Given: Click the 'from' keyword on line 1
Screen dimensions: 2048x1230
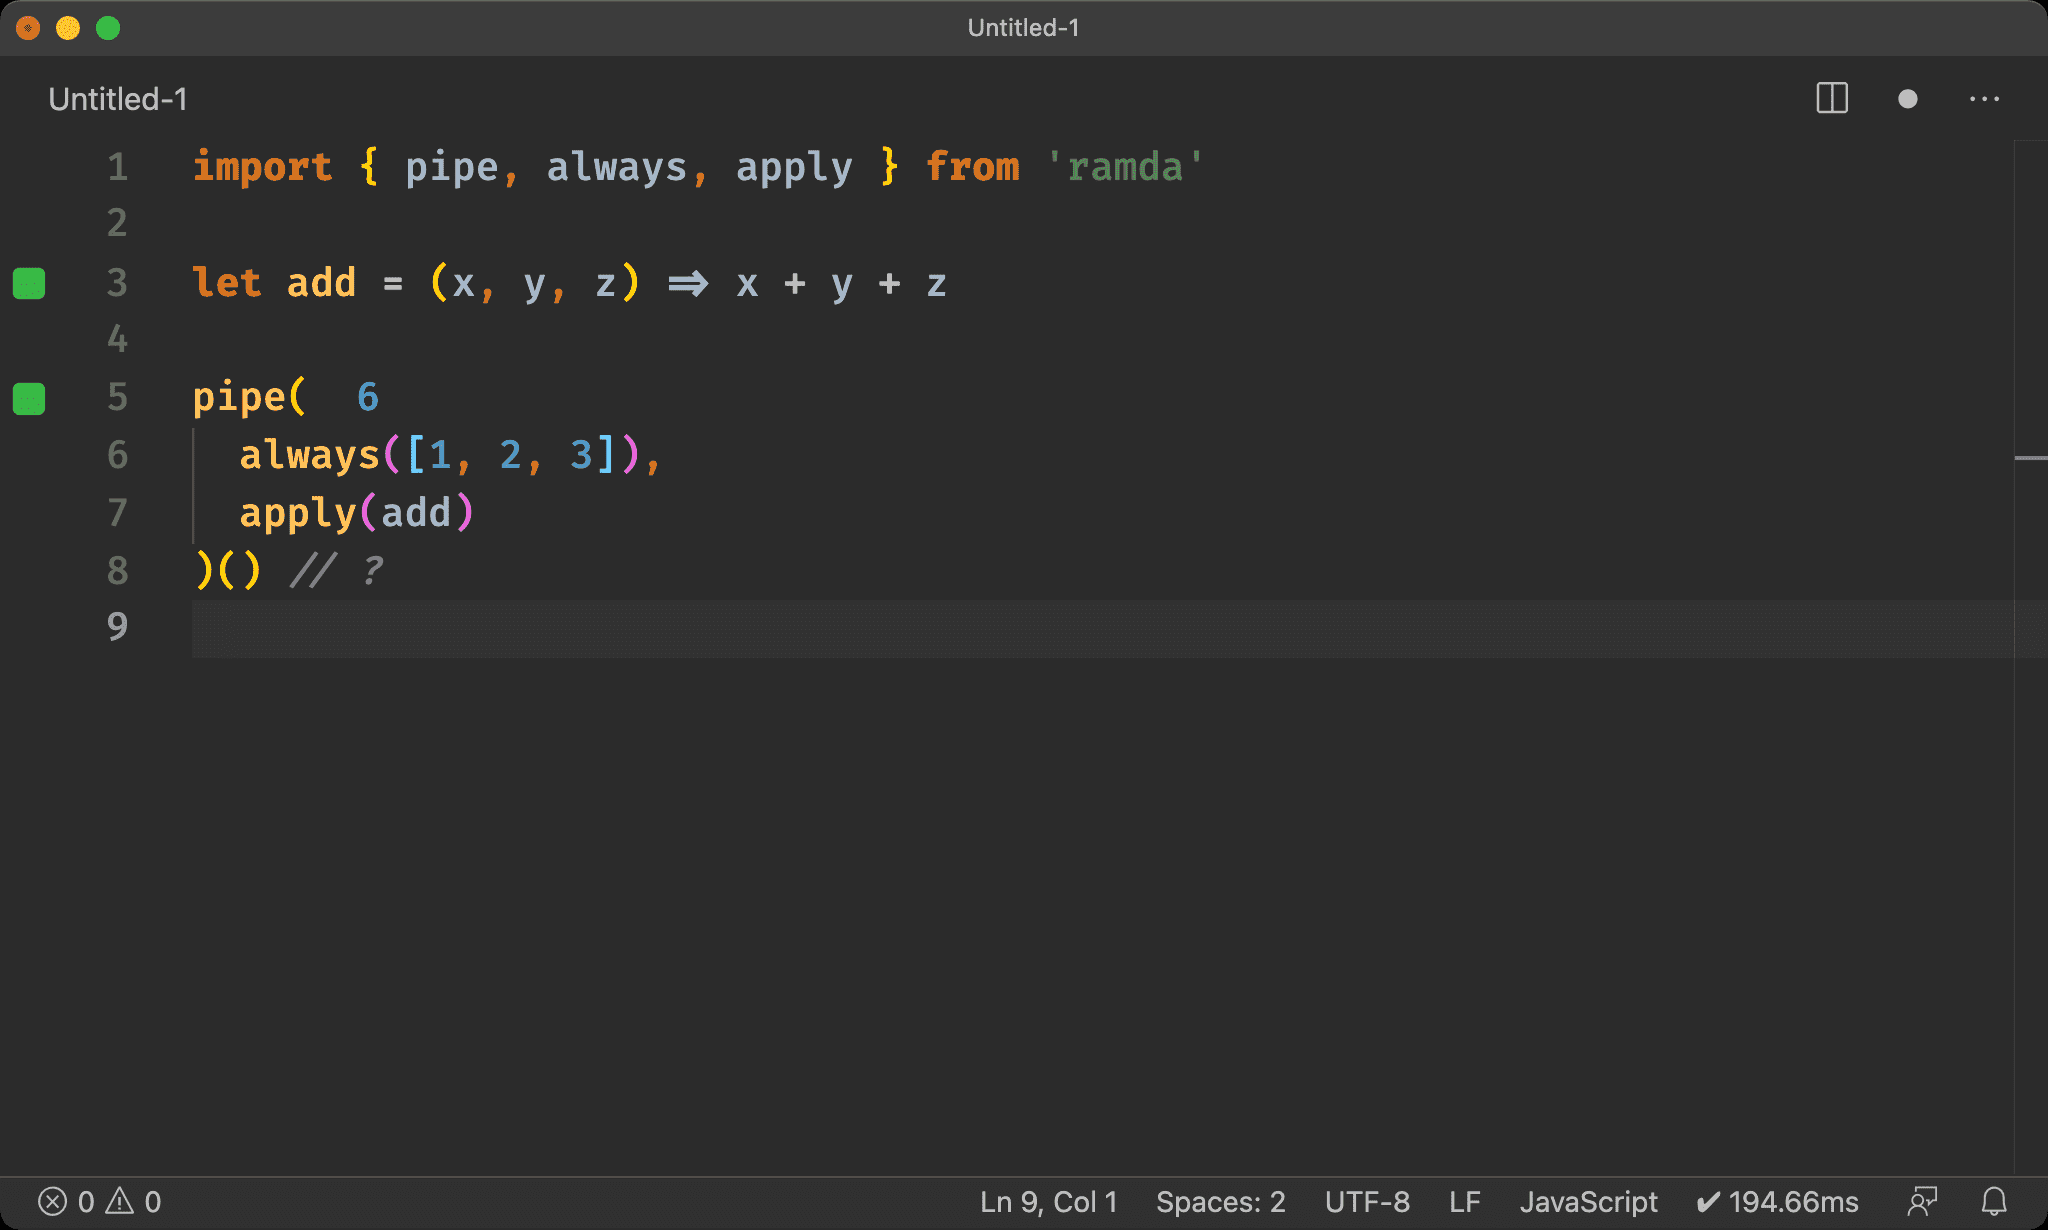Looking at the screenshot, I should click(973, 167).
